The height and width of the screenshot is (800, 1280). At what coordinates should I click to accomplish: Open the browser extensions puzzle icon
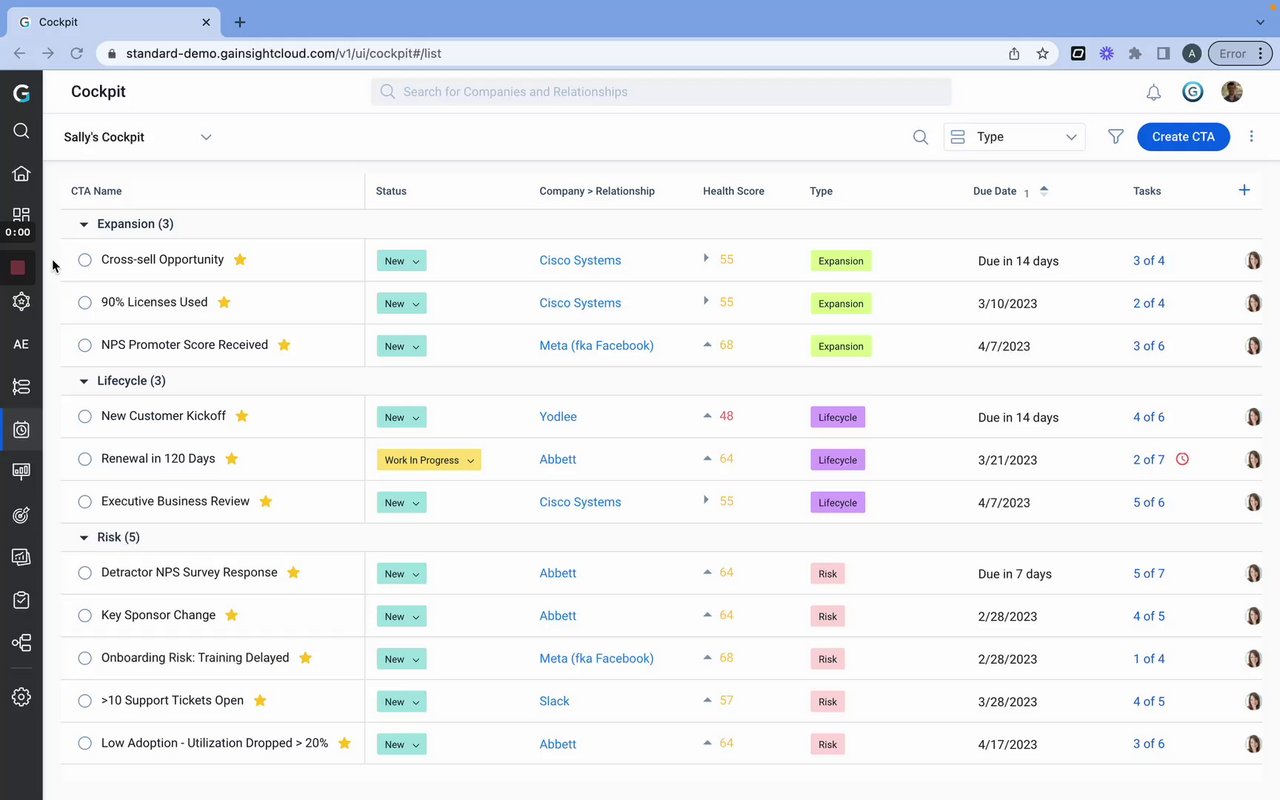[x=1135, y=54]
